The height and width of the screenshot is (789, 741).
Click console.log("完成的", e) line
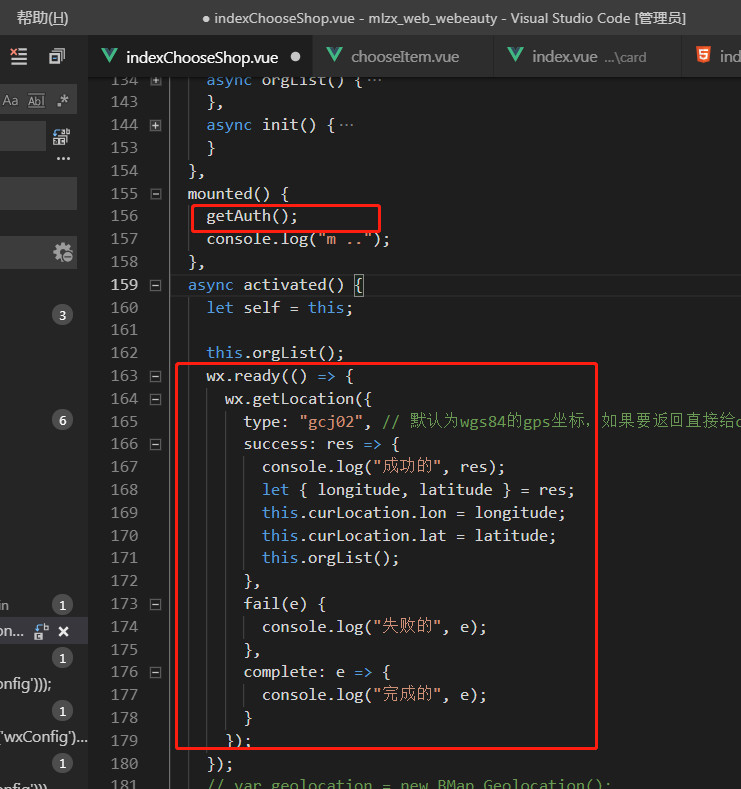[x=374, y=695]
